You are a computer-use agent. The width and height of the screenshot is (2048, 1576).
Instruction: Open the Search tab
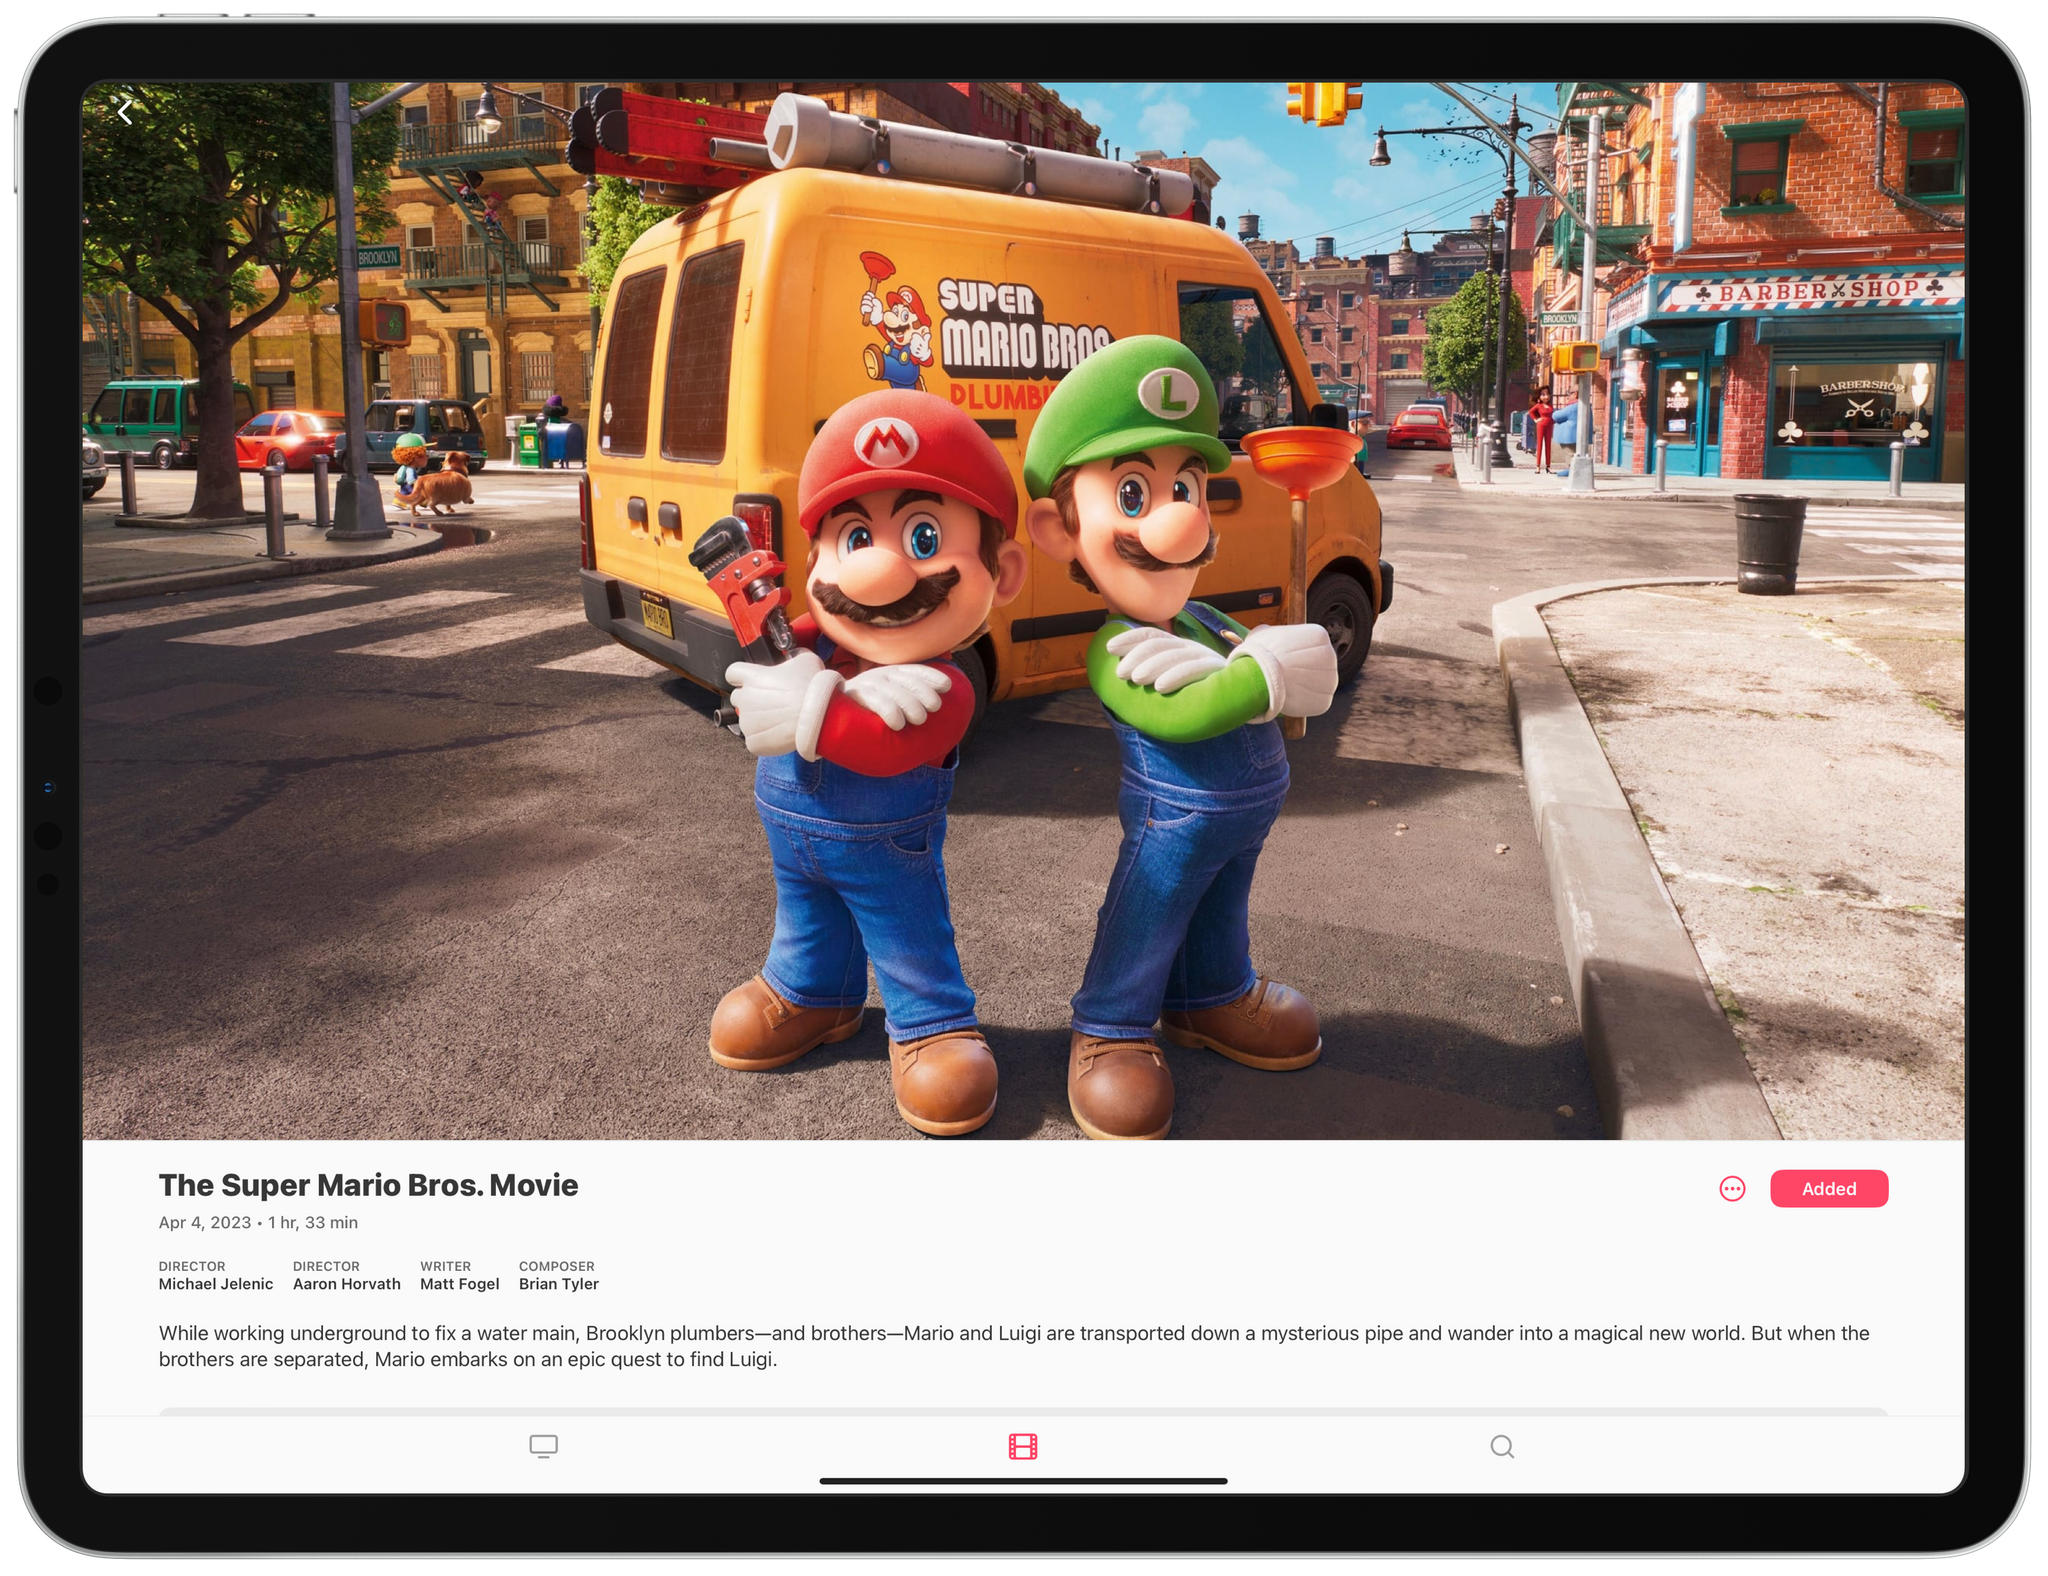[x=1502, y=1446]
